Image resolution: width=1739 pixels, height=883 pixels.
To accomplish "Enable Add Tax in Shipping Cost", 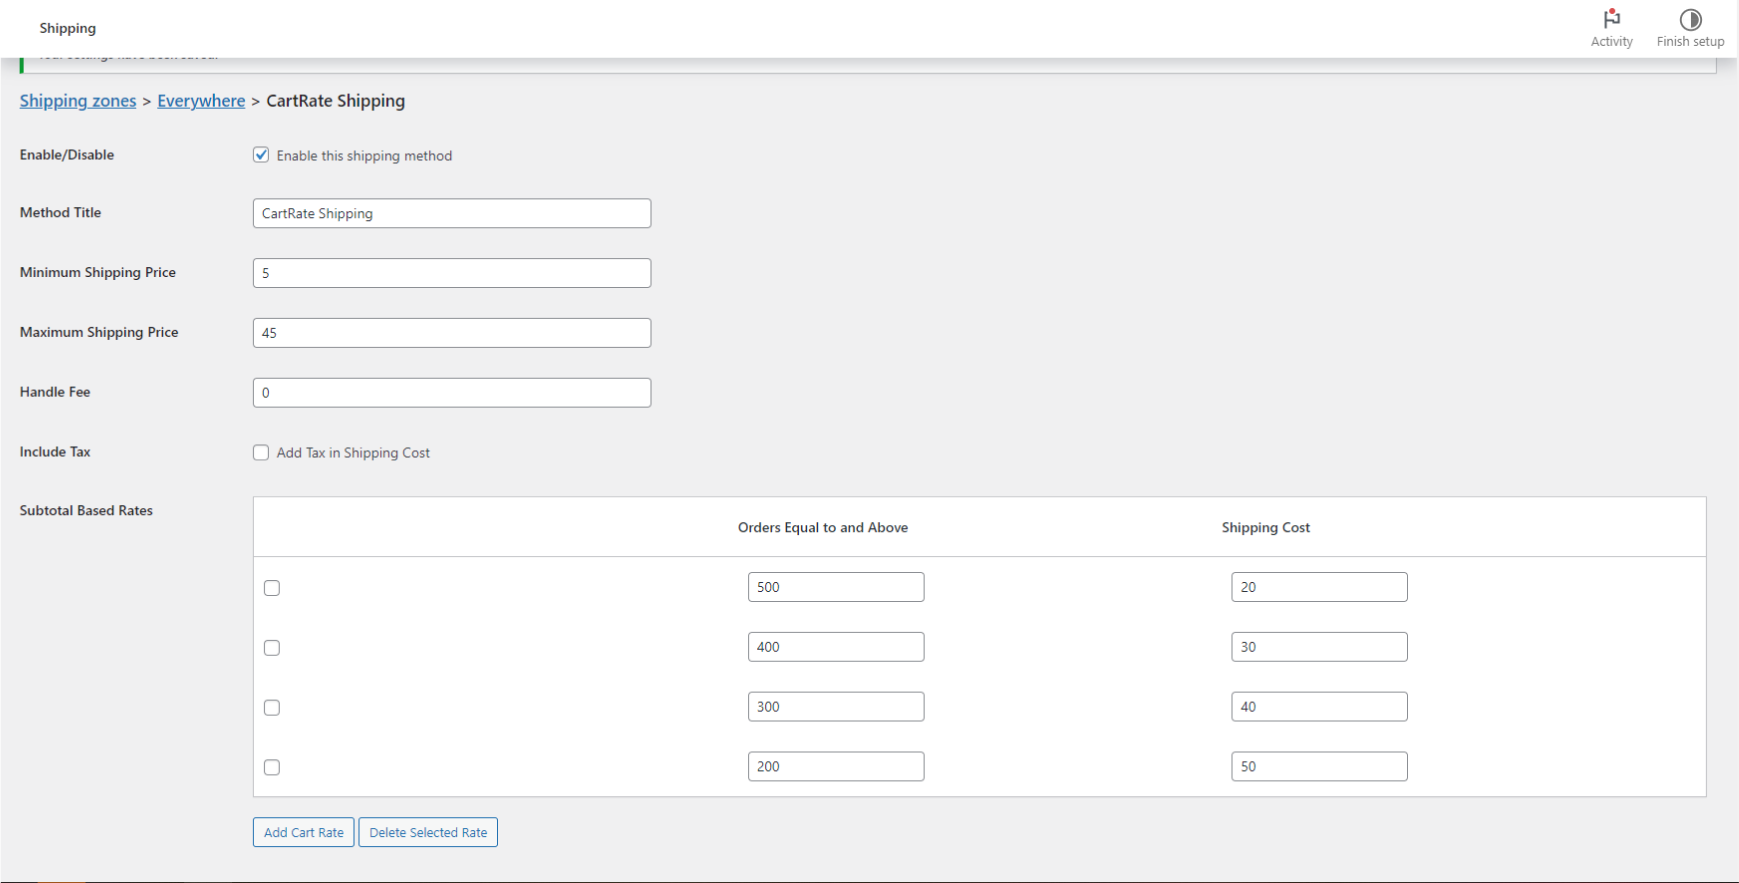I will click(x=261, y=453).
